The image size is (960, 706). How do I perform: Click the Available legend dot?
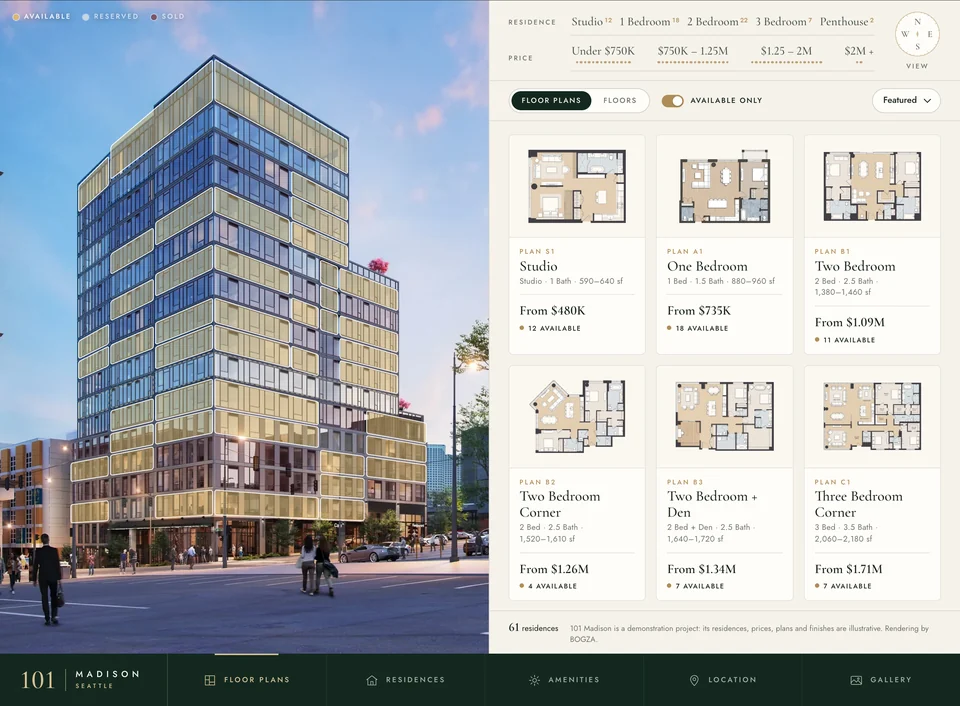pos(16,17)
